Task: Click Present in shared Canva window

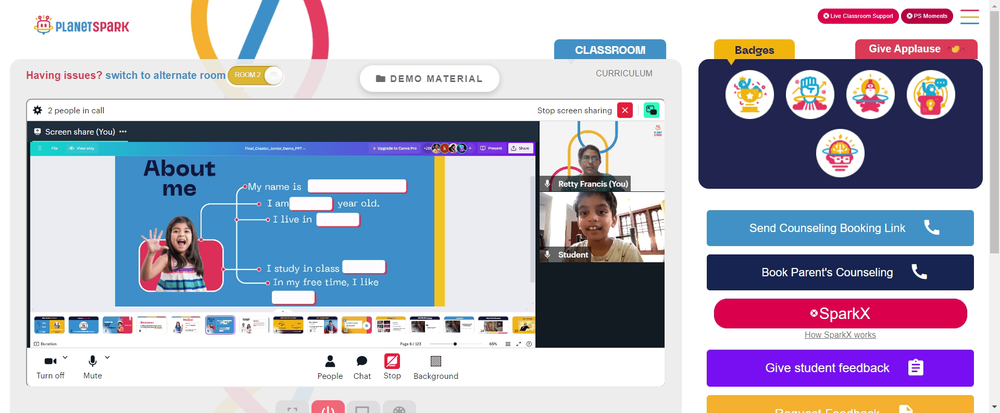Action: tap(490, 148)
